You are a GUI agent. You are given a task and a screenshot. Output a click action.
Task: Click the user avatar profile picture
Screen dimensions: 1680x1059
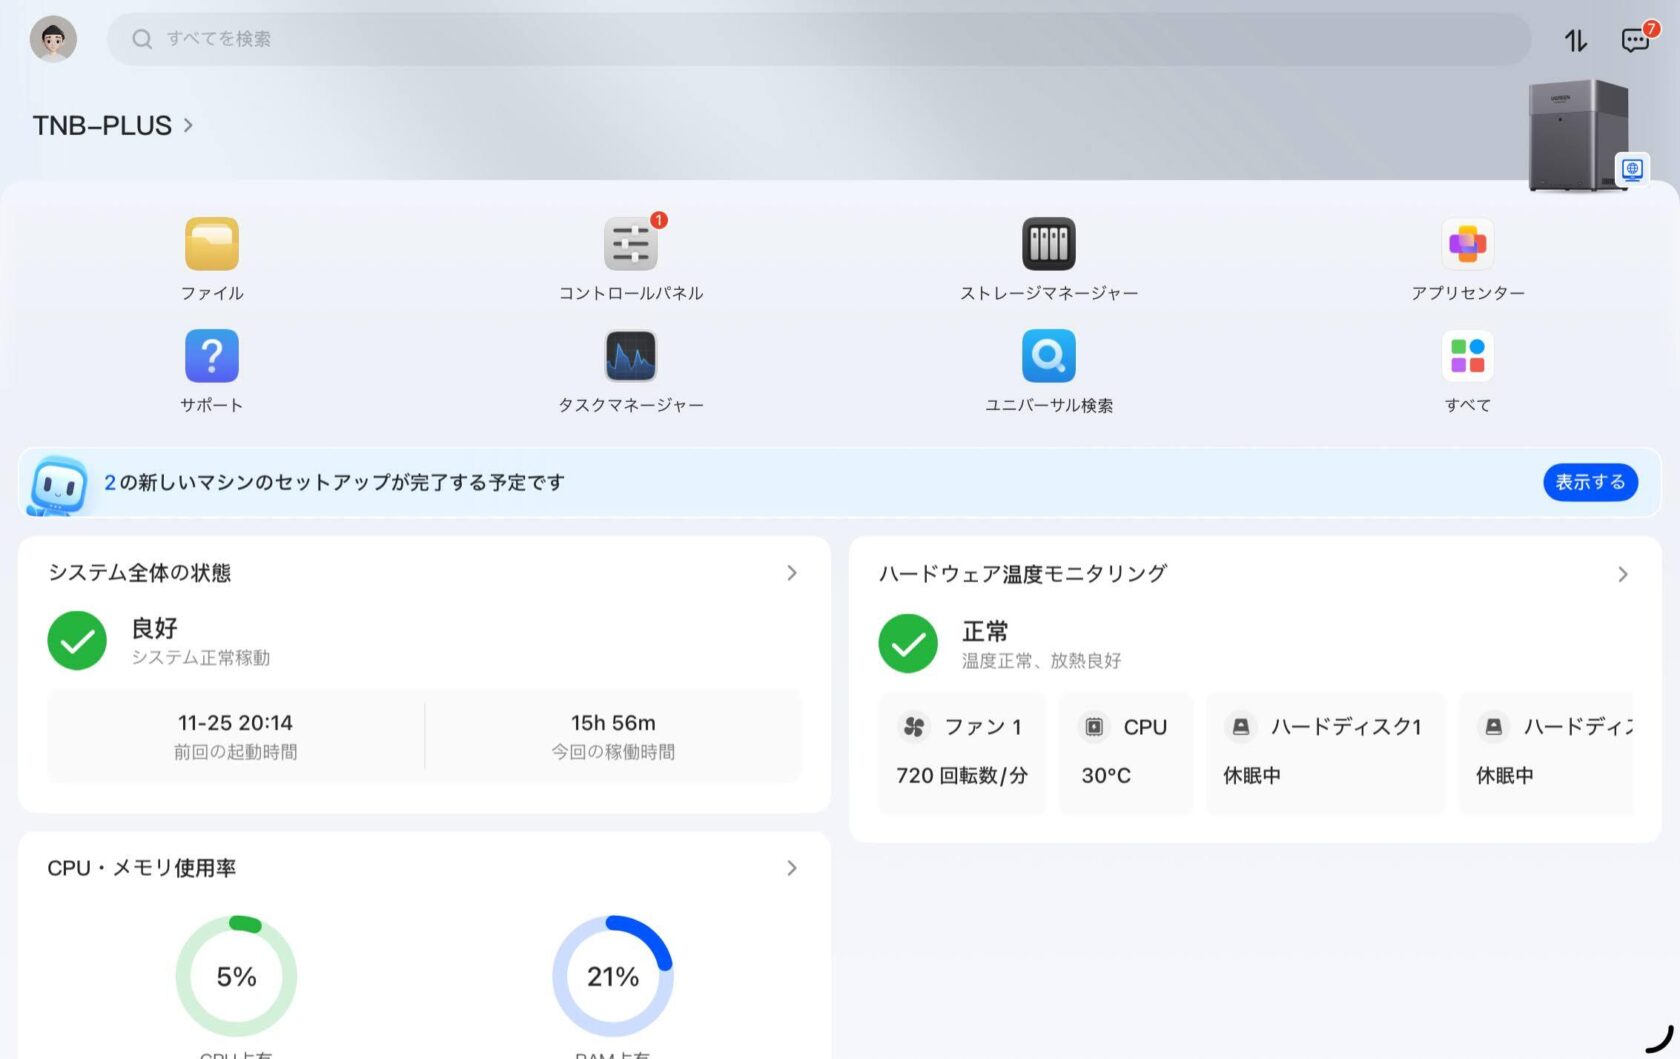coord(53,40)
